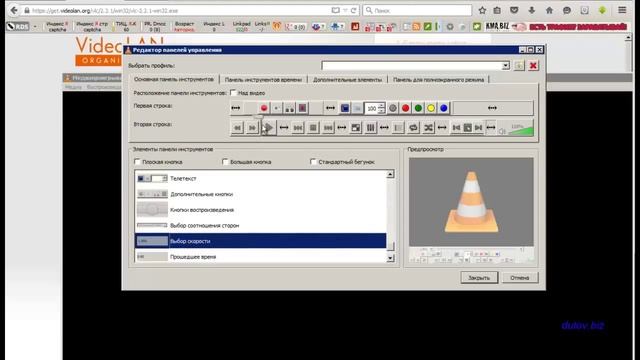The height and width of the screenshot is (360, 640).
Task: Click the browser home icon
Action: 549,11
